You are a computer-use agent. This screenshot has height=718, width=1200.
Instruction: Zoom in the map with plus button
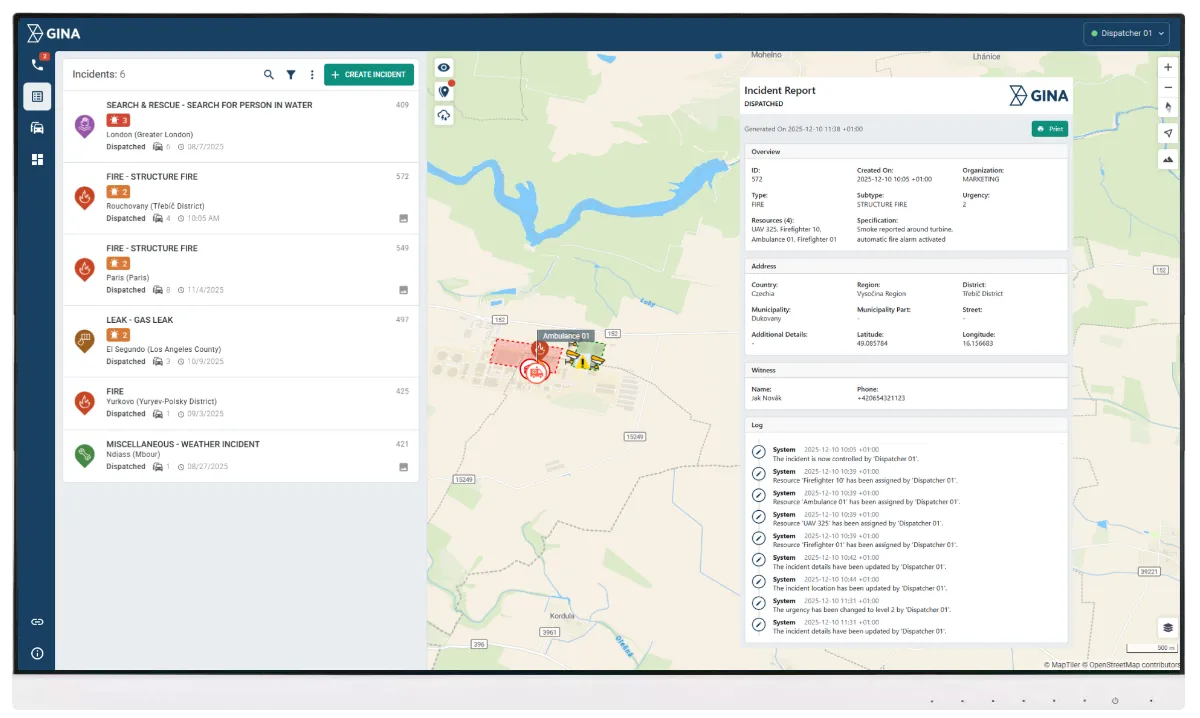click(1168, 67)
